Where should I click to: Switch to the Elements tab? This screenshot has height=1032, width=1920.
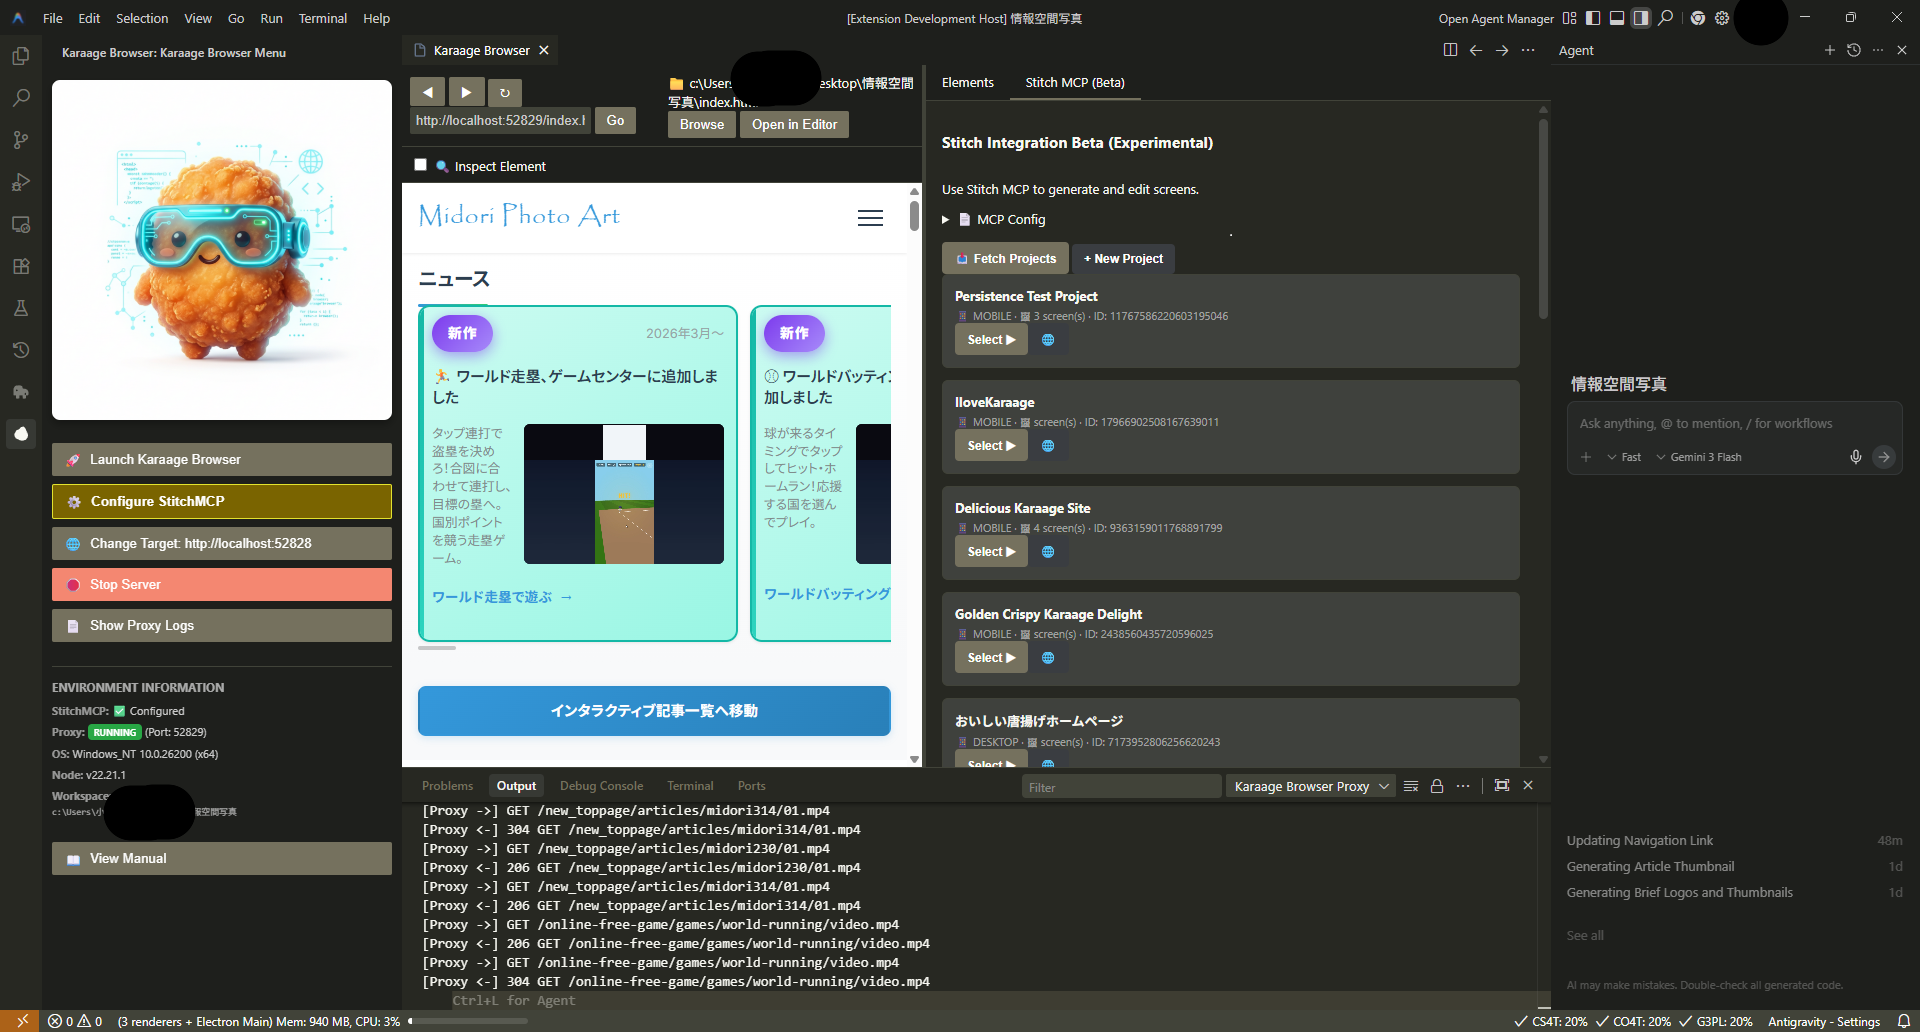point(967,83)
